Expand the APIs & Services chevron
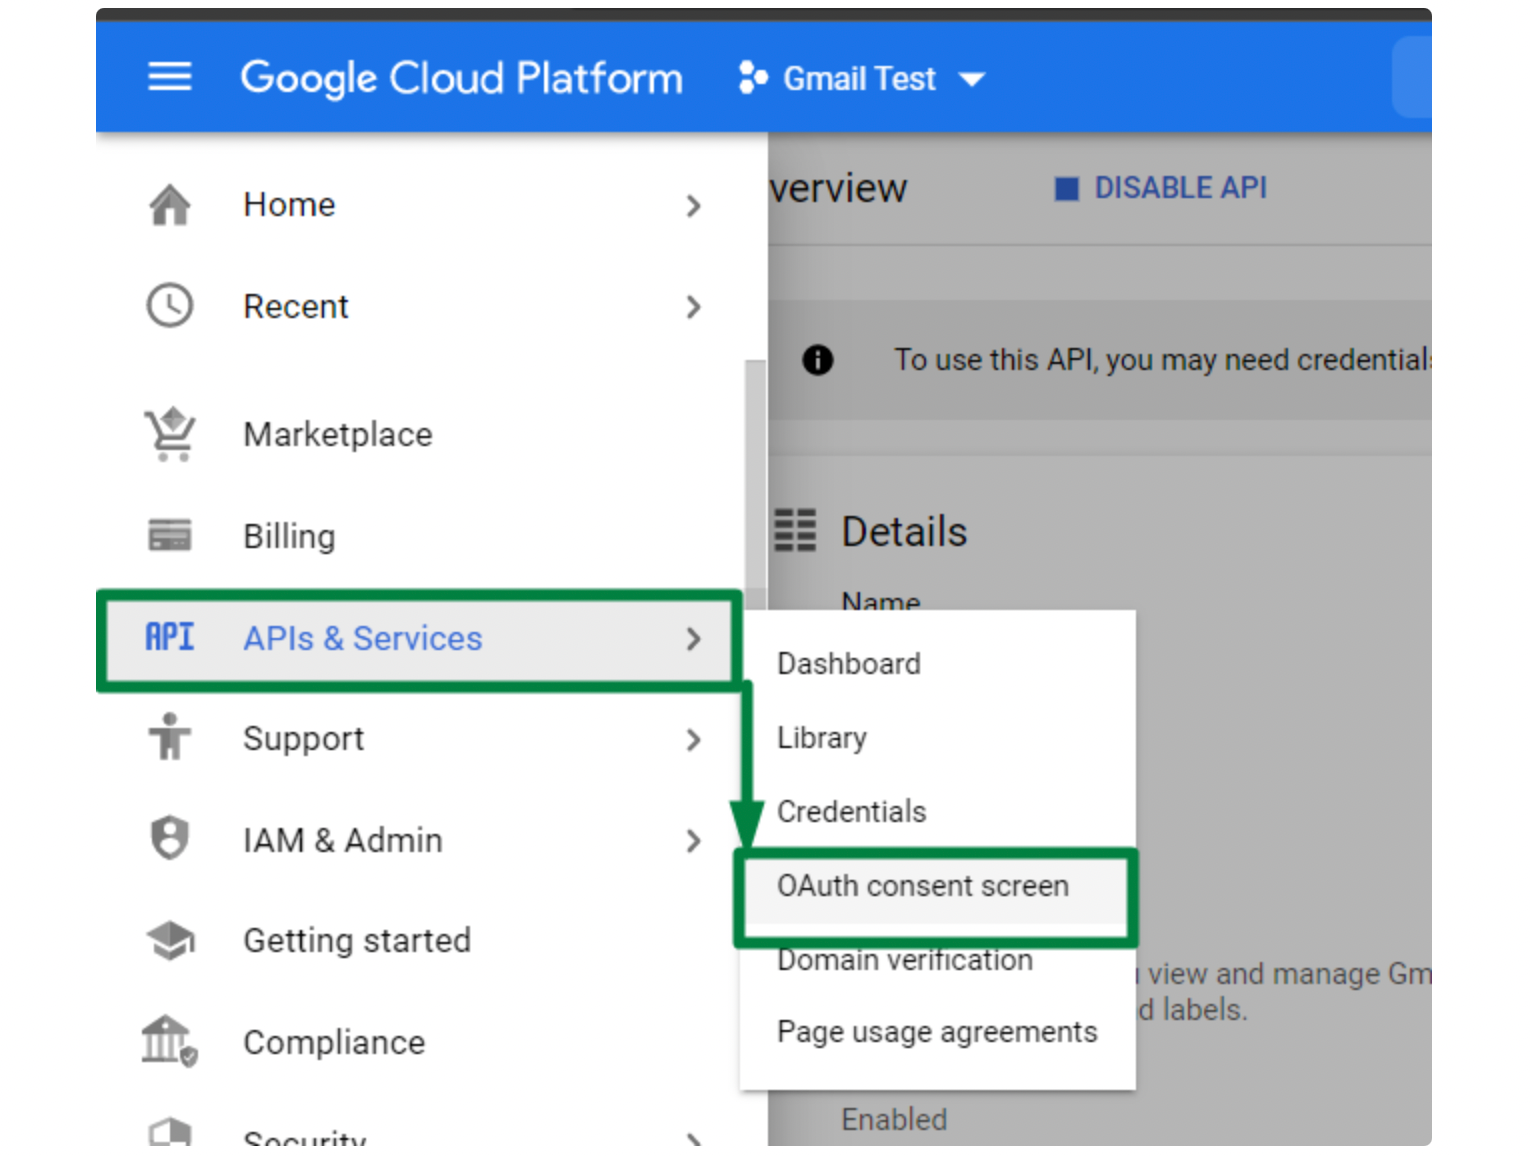This screenshot has width=1530, height=1156. pyautogui.click(x=694, y=639)
